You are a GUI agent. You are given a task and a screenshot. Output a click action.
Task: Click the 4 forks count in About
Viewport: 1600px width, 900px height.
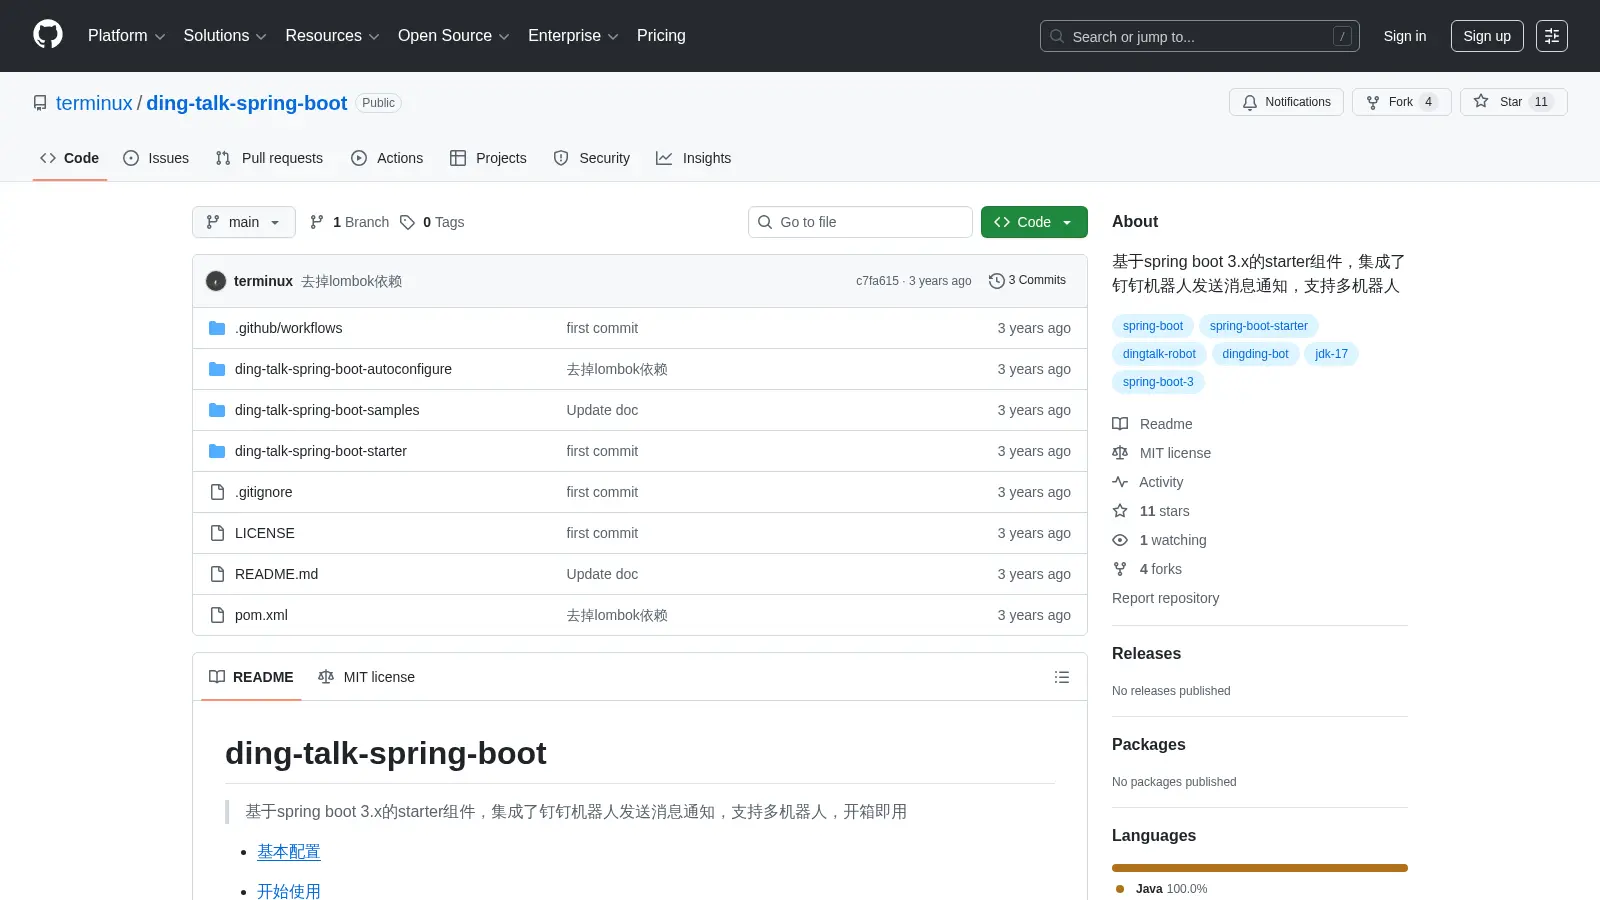(1161, 569)
